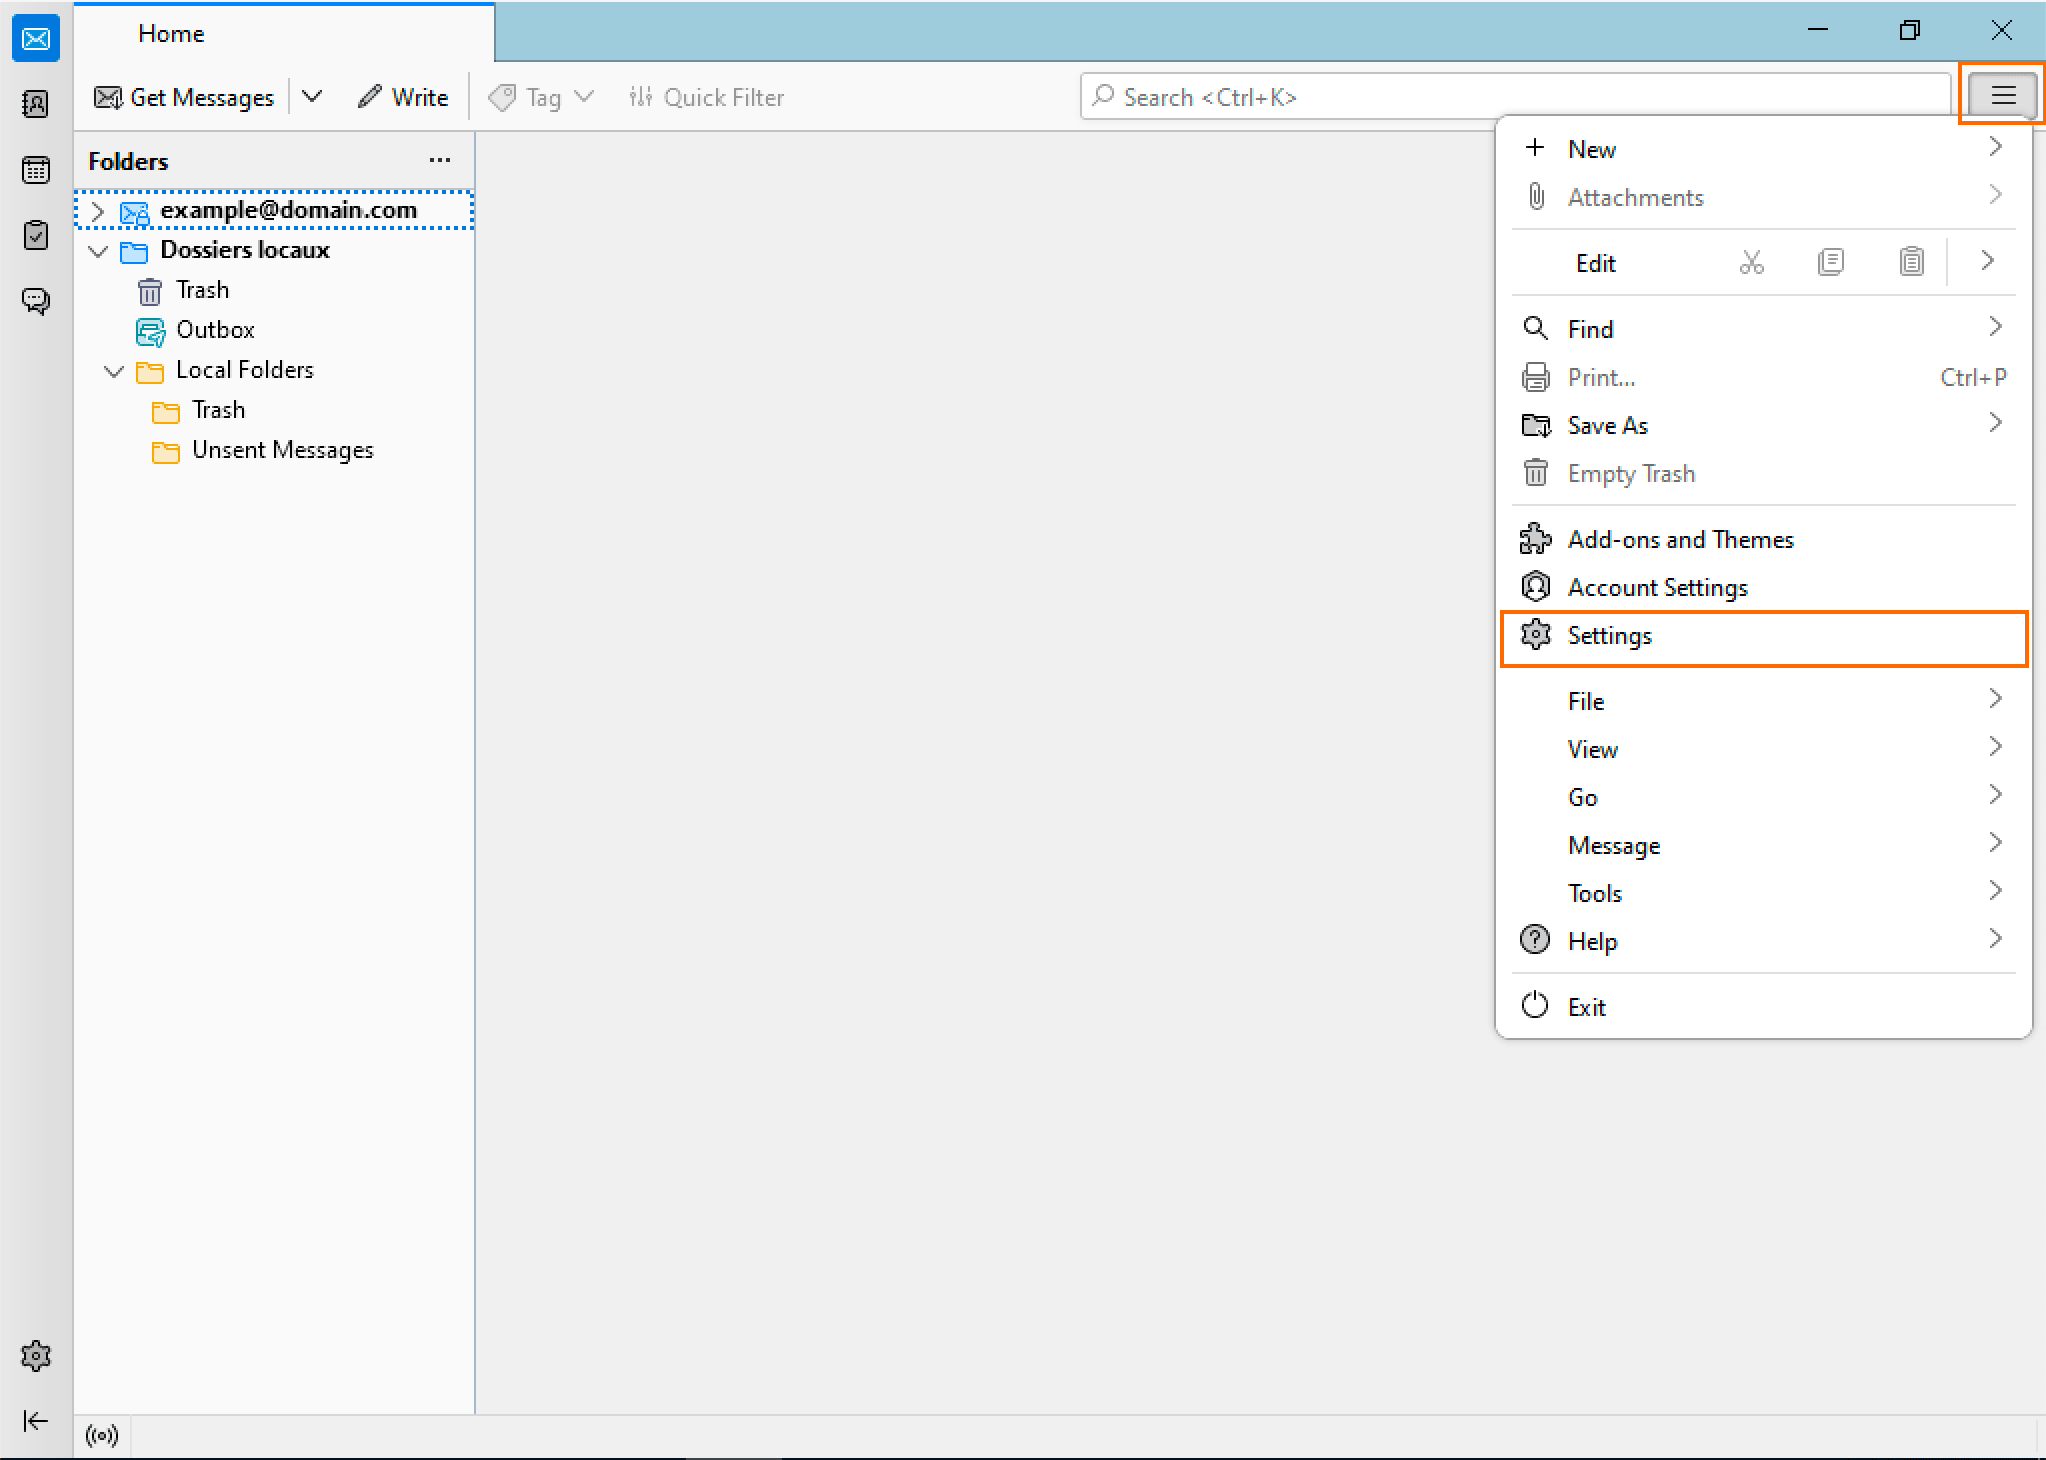
Task: Collapse the Dossiers locaux folder tree
Action: point(98,251)
